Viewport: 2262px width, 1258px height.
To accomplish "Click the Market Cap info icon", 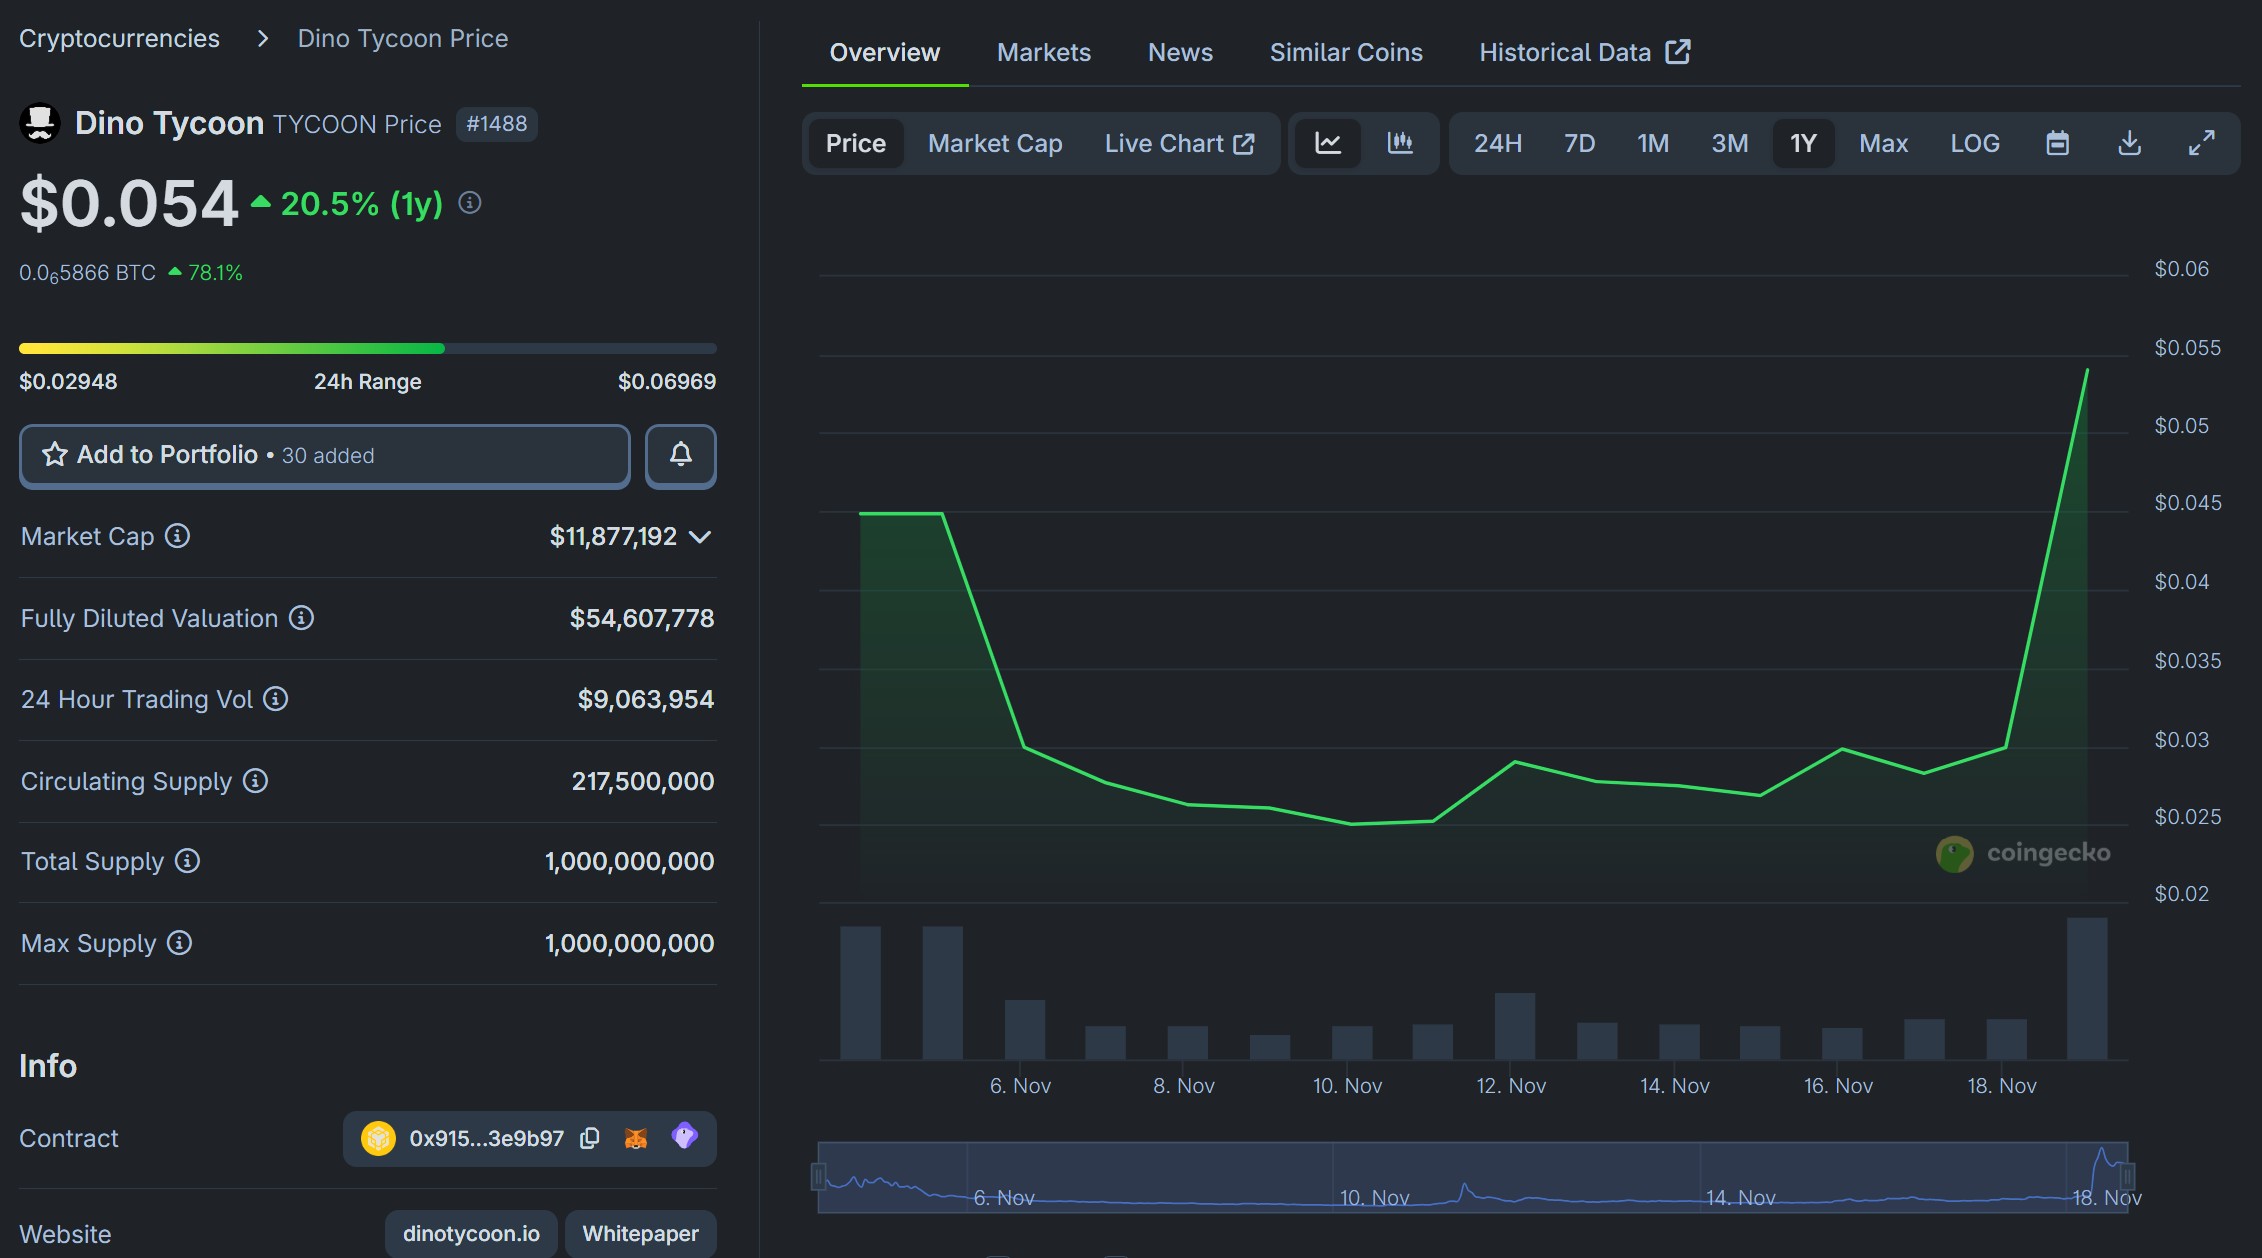I will (177, 536).
